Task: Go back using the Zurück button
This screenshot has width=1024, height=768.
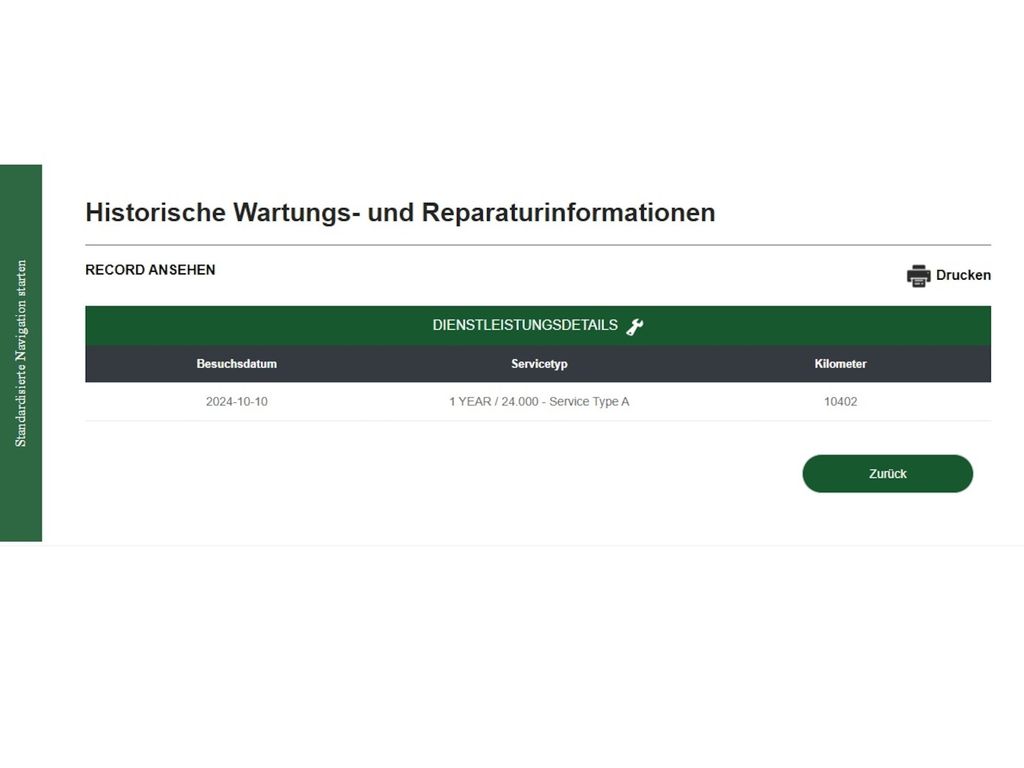Action: tap(887, 474)
